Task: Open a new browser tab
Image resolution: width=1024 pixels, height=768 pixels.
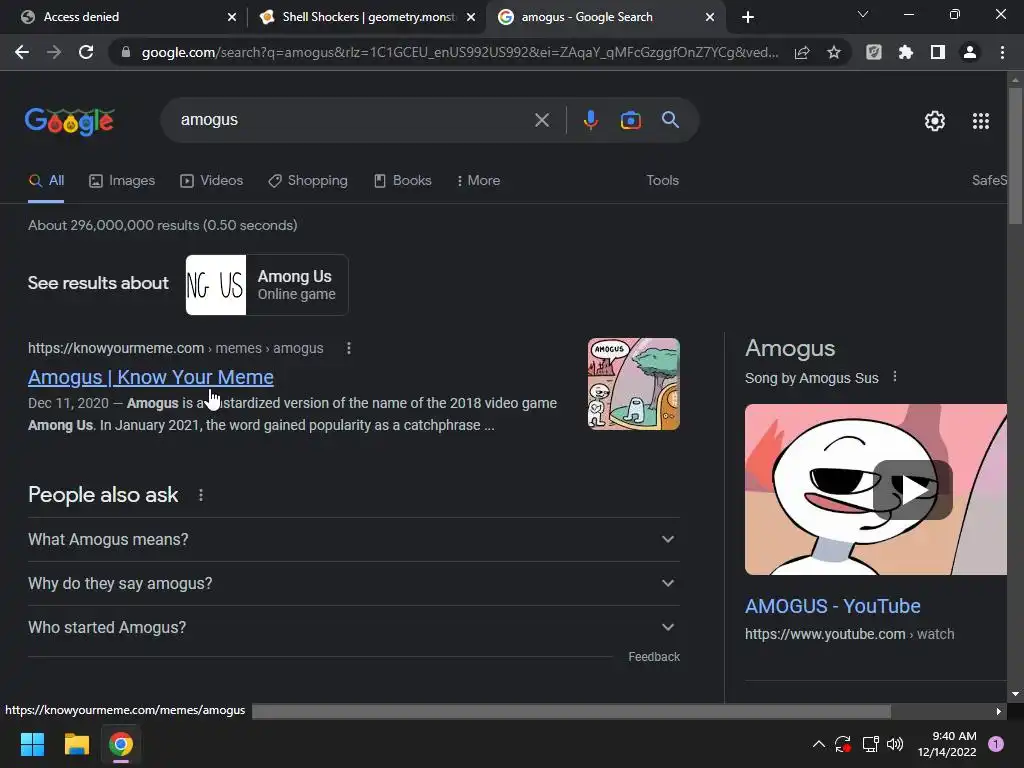Action: click(748, 17)
